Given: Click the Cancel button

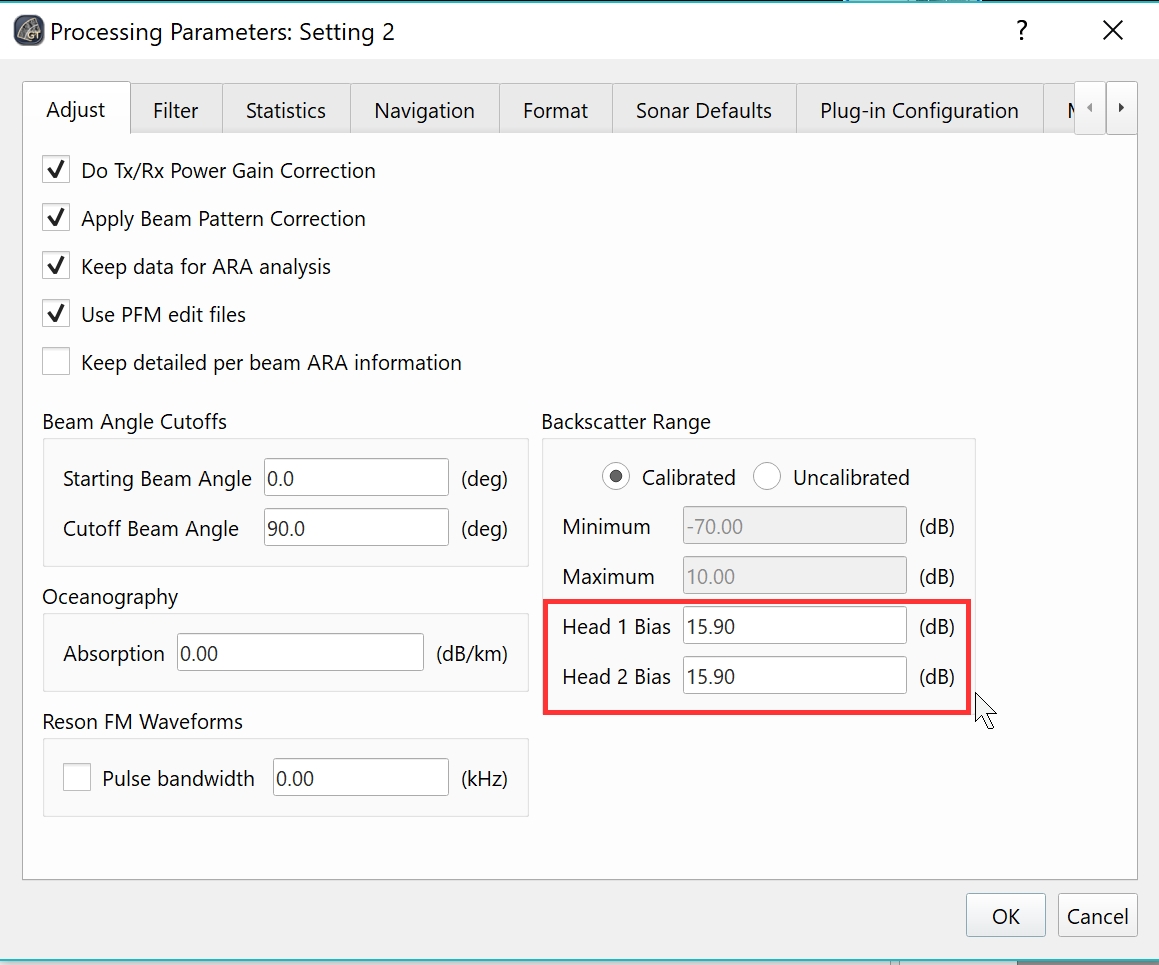Looking at the screenshot, I should (x=1097, y=916).
